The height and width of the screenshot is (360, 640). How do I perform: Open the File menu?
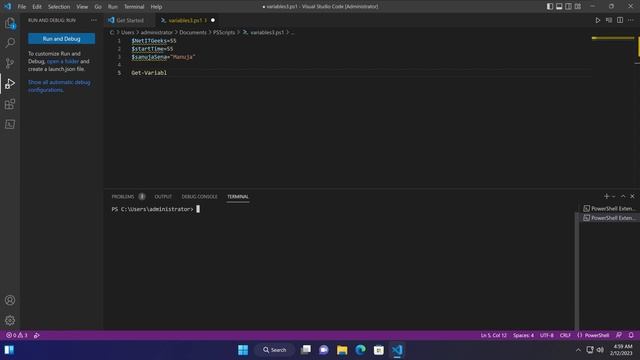coord(22,7)
